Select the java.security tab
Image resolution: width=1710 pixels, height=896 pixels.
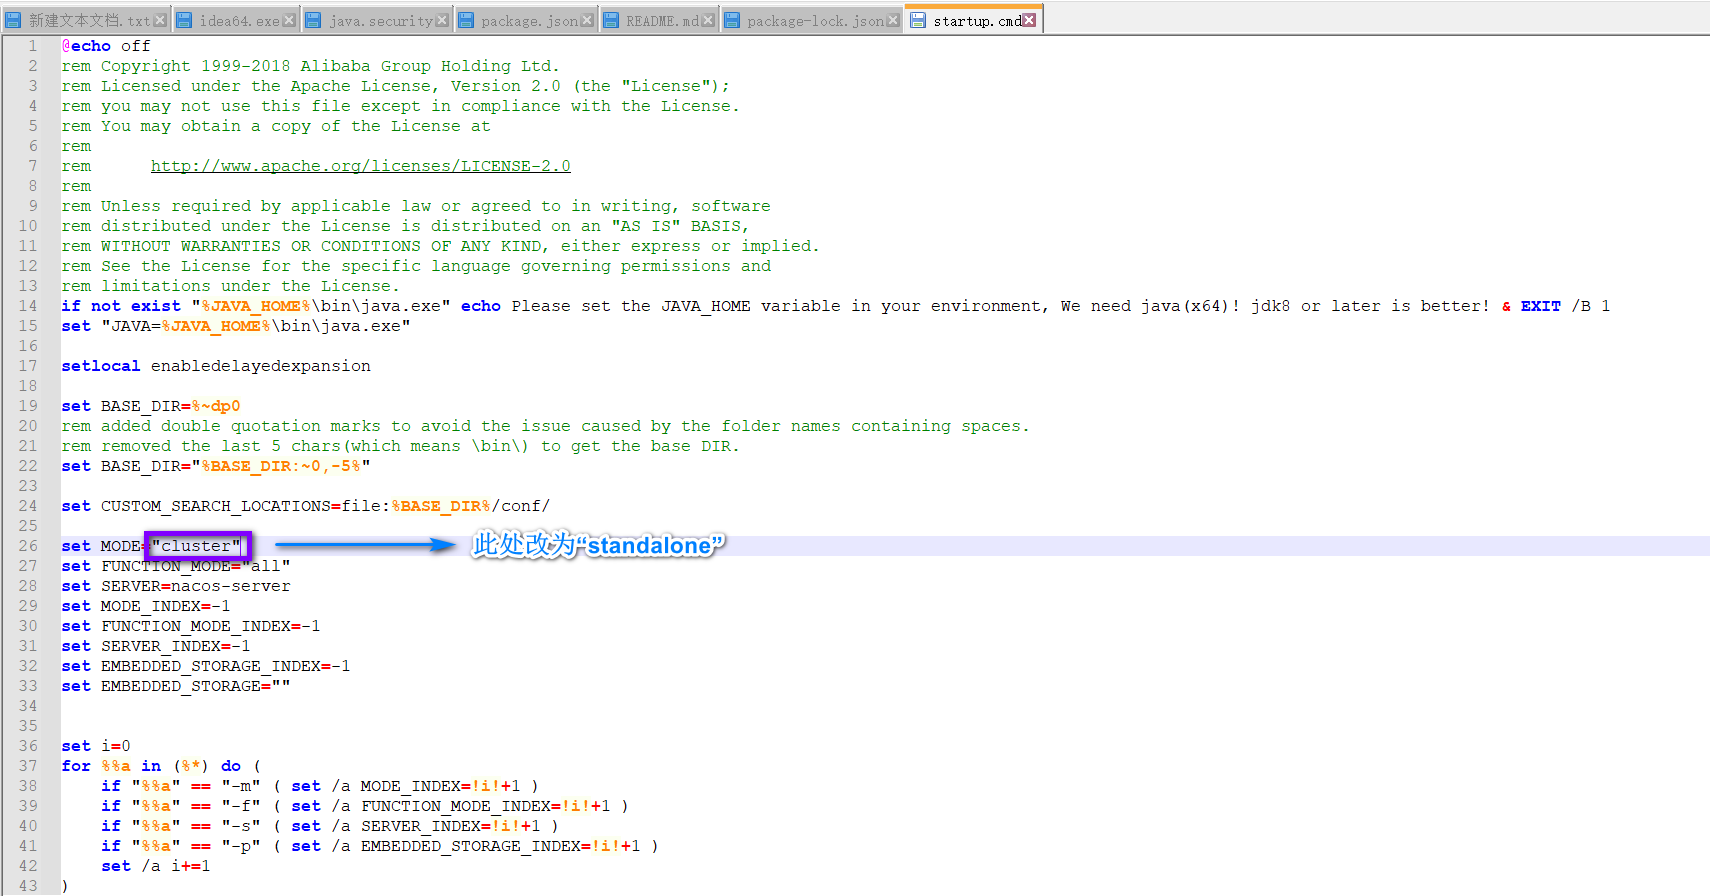tap(380, 21)
